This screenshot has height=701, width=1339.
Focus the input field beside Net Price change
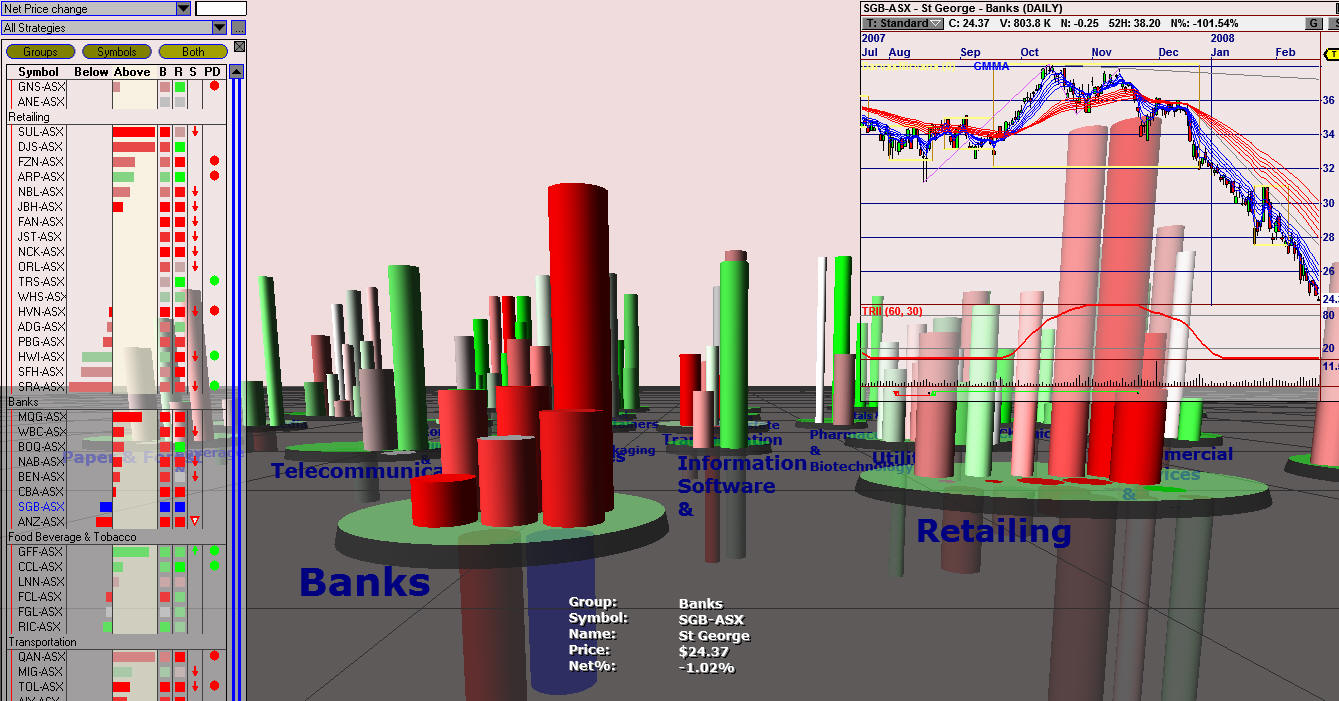221,8
